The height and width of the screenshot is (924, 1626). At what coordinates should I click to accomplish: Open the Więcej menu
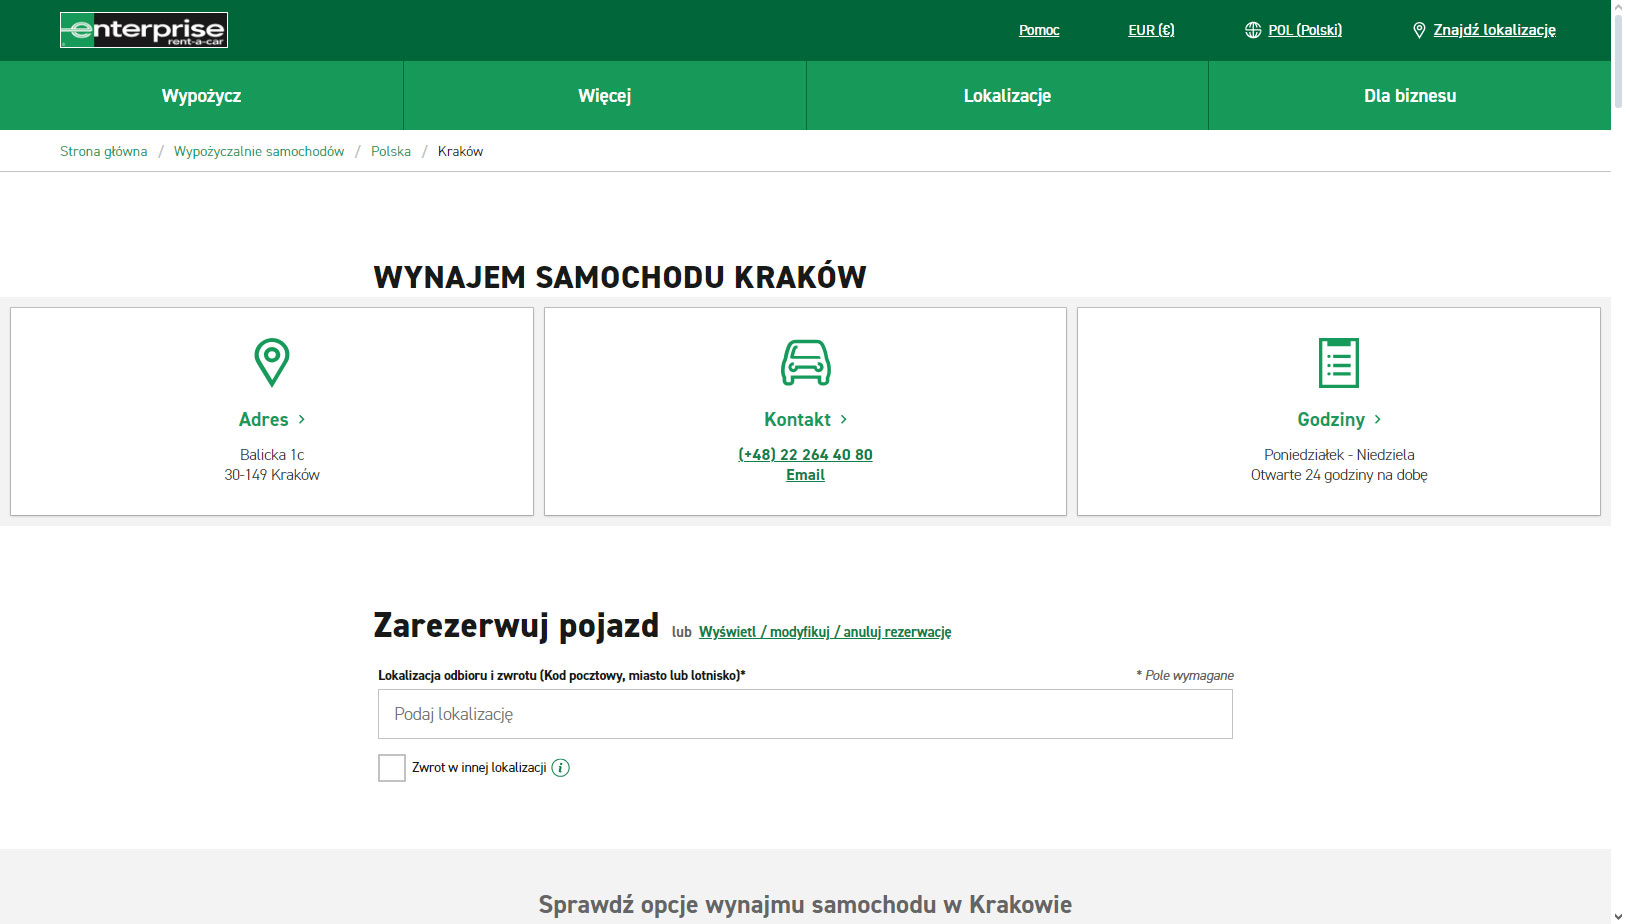pyautogui.click(x=605, y=96)
